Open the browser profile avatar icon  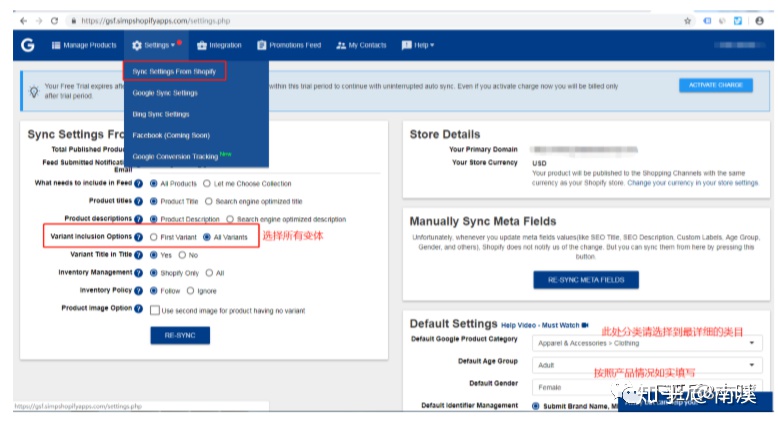[759, 21]
